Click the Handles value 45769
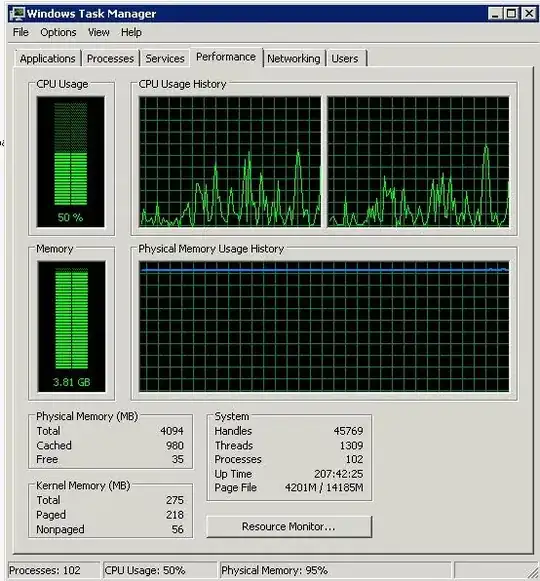Viewport: 540px width, 581px height. pyautogui.click(x=348, y=431)
